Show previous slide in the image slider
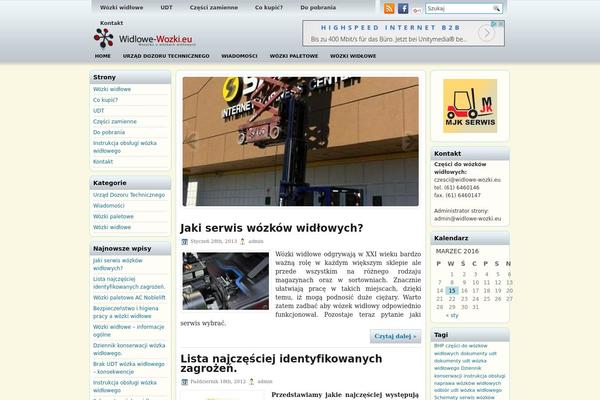This screenshot has height=400, width=600. [x=191, y=140]
